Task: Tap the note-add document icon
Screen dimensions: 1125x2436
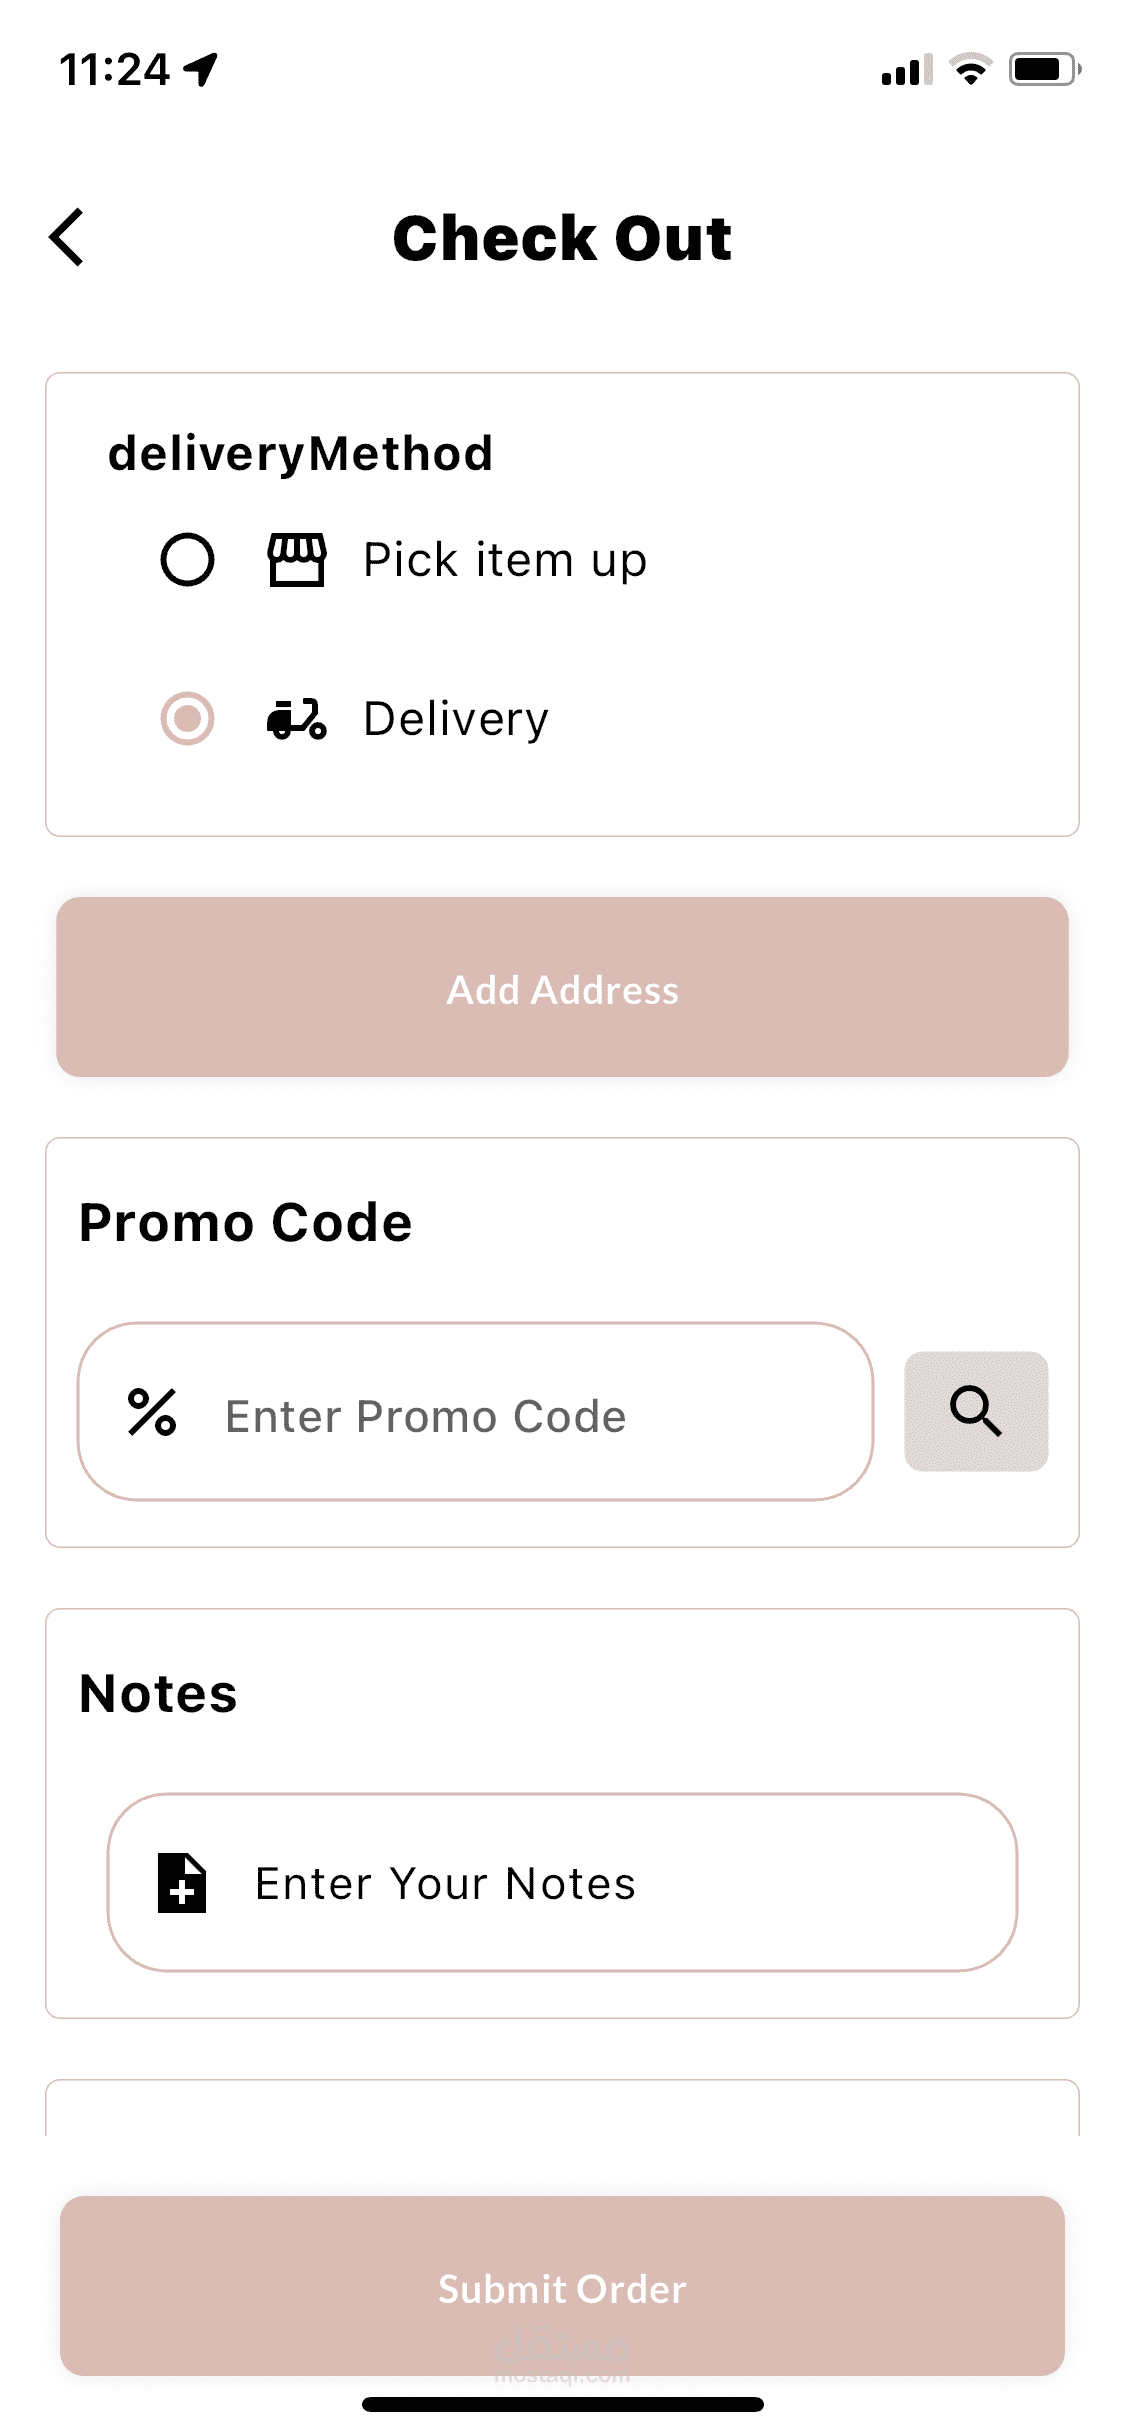Action: click(182, 1883)
